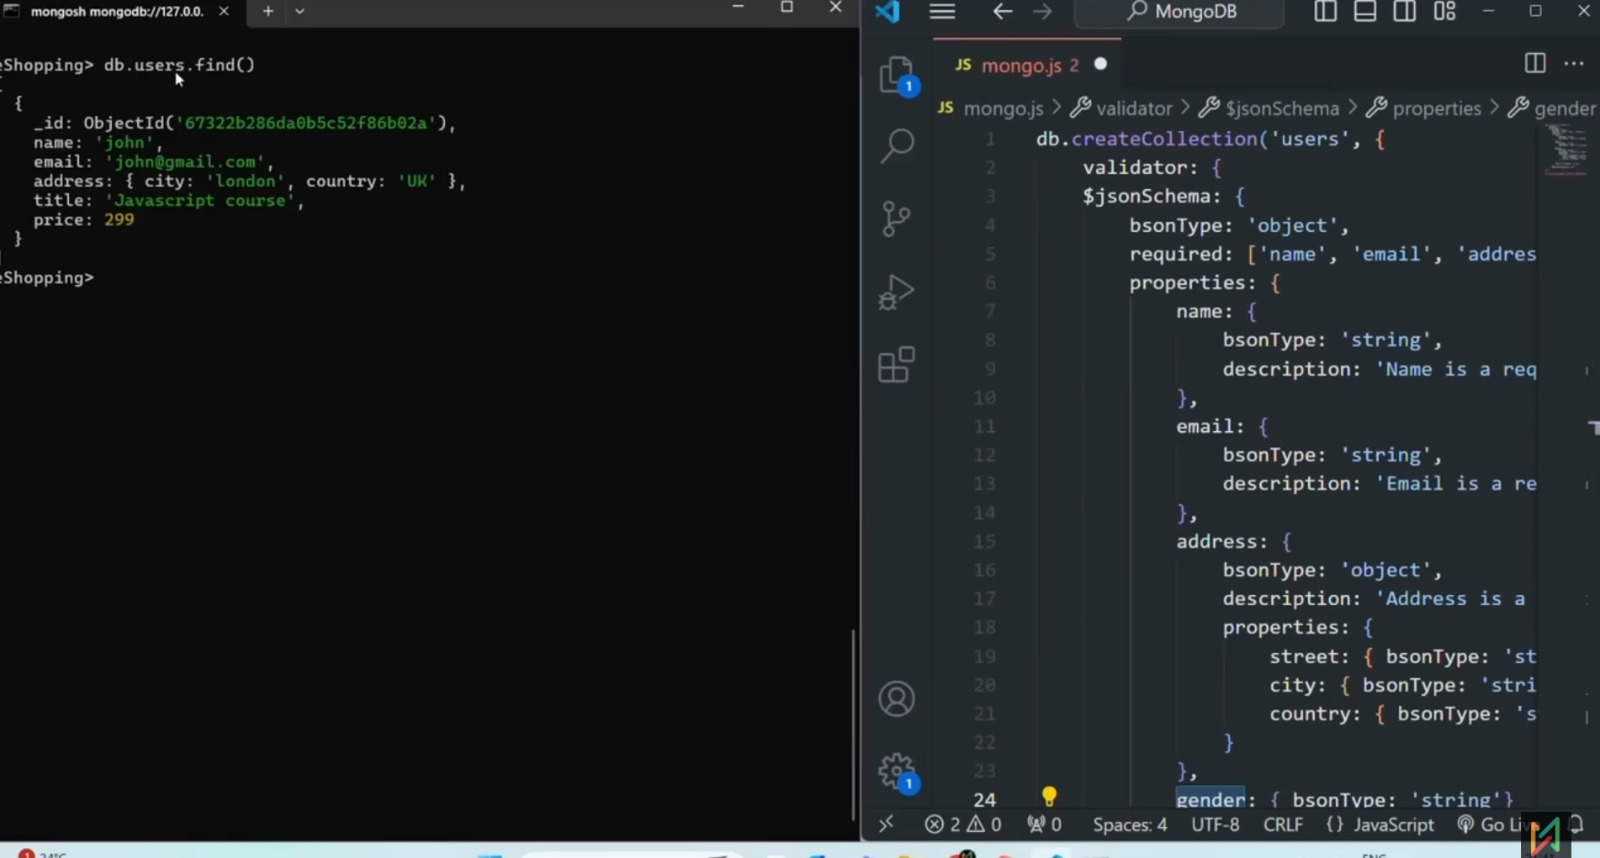Click the editor minimap
Image resolution: width=1600 pixels, height=858 pixels.
pos(1567,152)
